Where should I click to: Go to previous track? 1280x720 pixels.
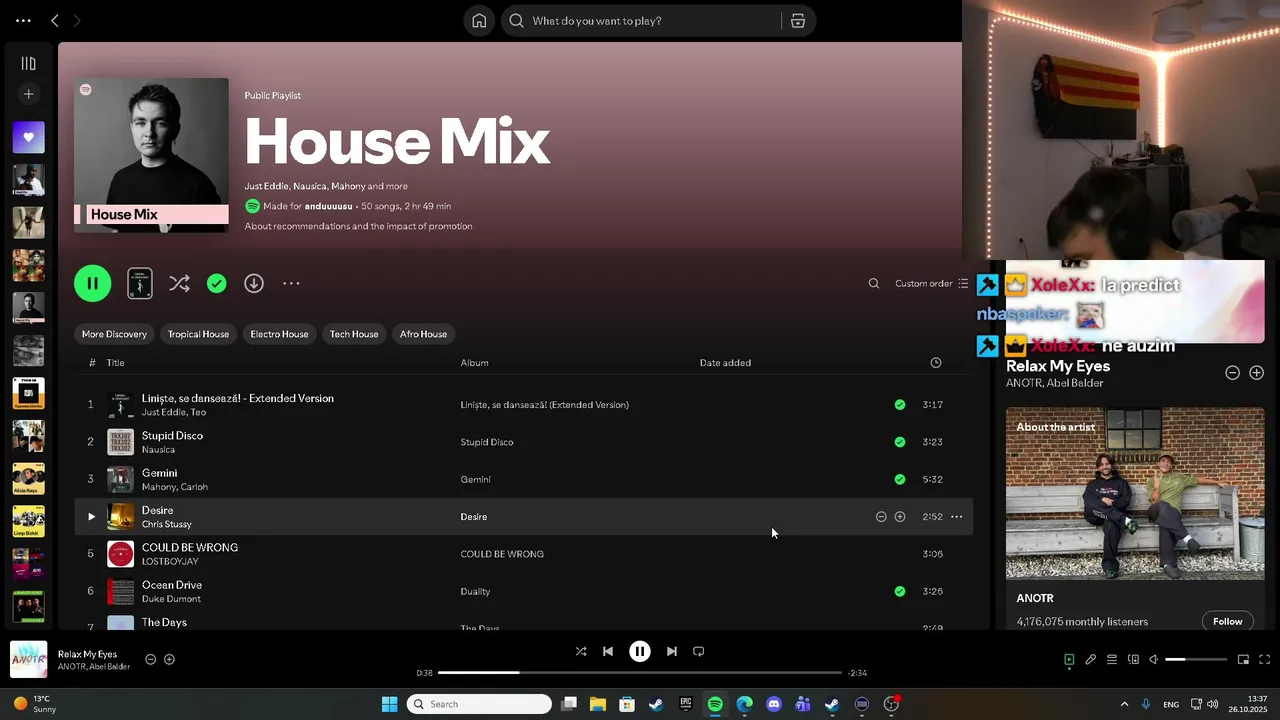608,651
